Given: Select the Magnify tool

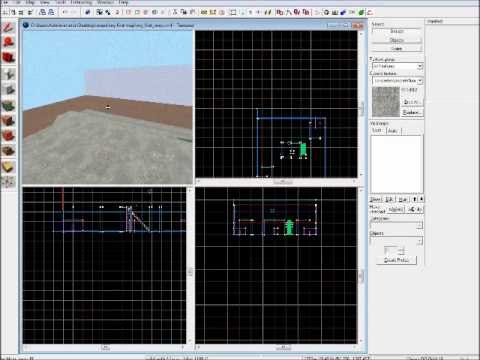Looking at the screenshot, I should click(9, 42).
